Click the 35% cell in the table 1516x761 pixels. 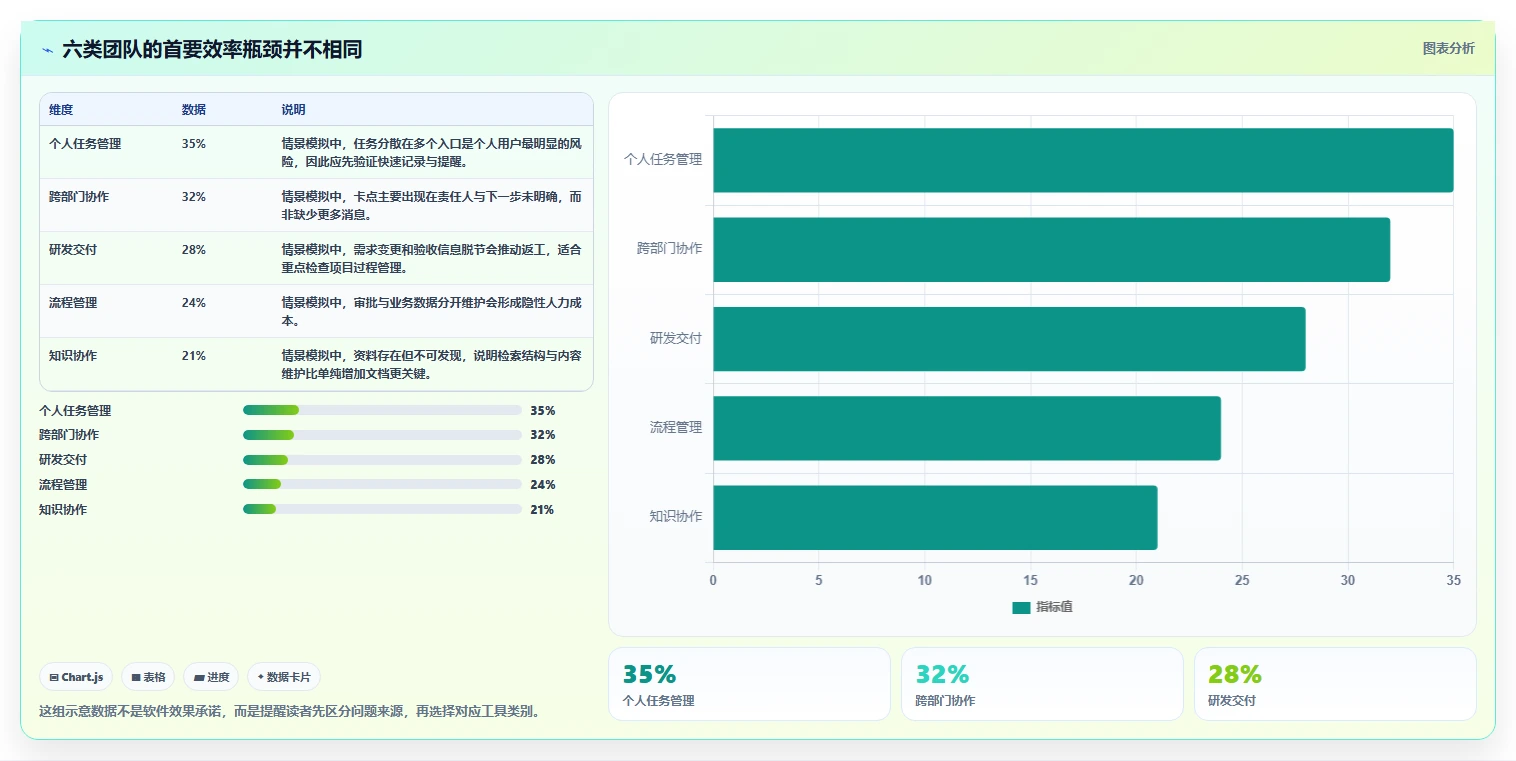tap(194, 144)
